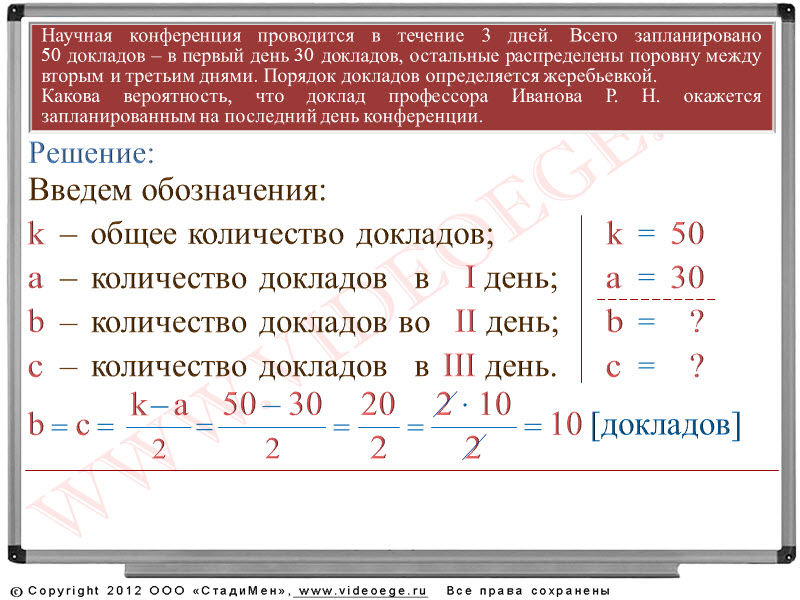Click the line "количество докладов в I день;"

click(324, 279)
